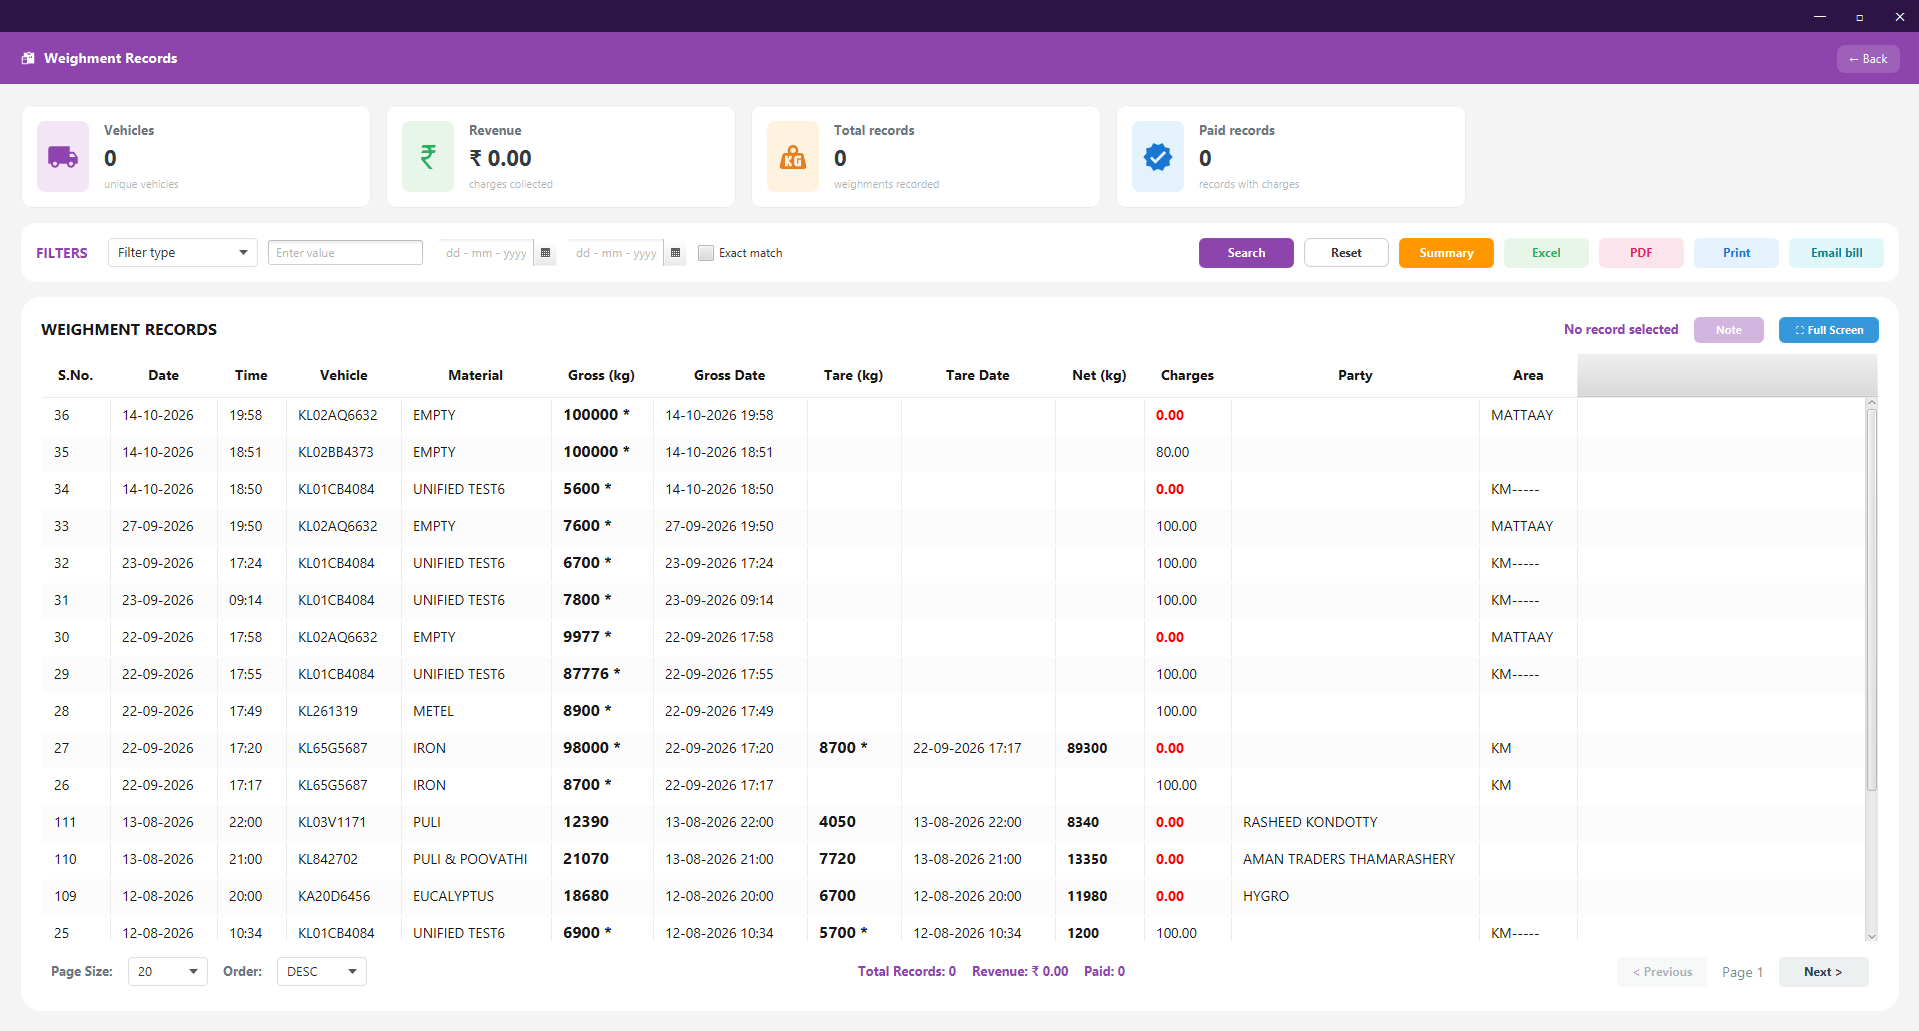The width and height of the screenshot is (1919, 1031).
Task: Open the first date filter calendar icon
Action: coord(545,253)
